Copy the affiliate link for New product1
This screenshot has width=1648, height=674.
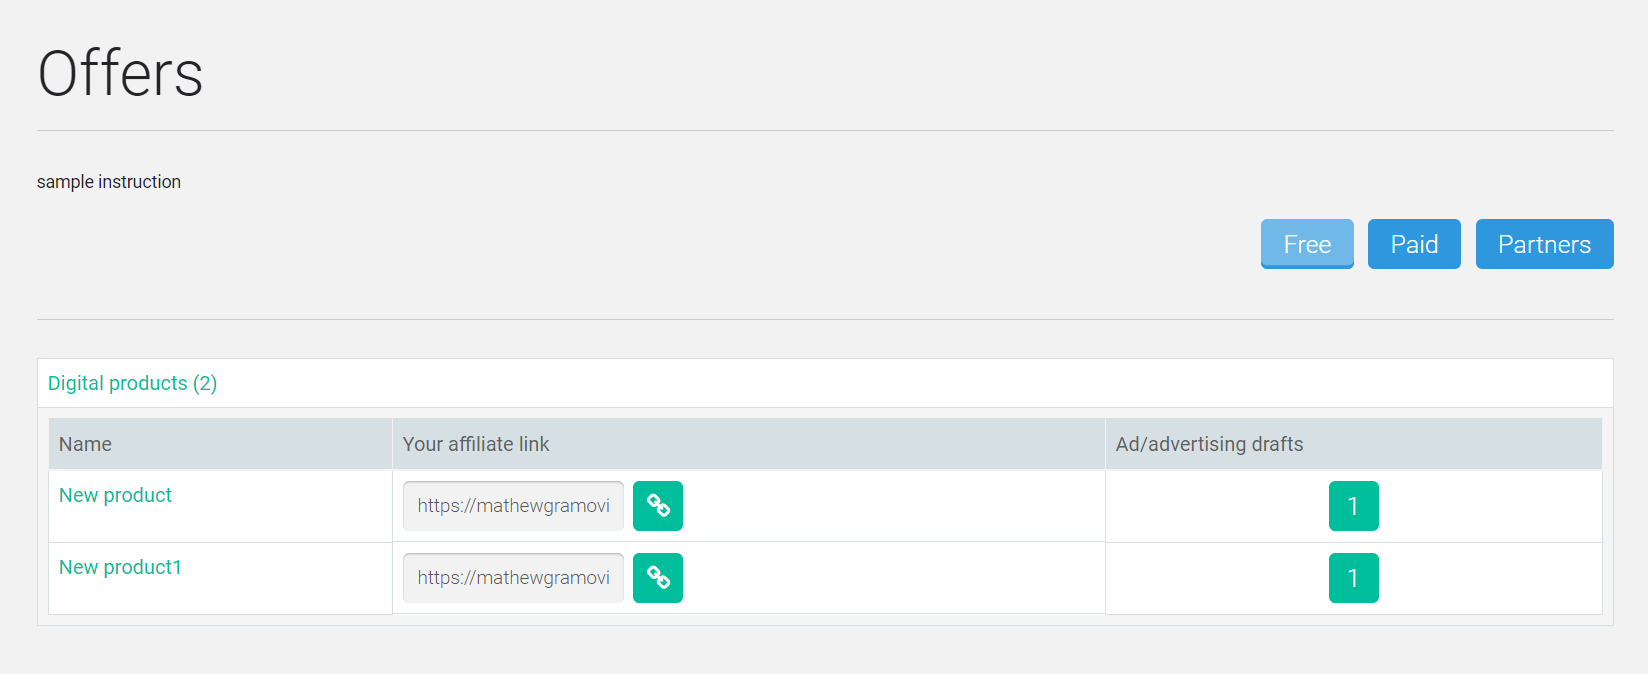658,578
